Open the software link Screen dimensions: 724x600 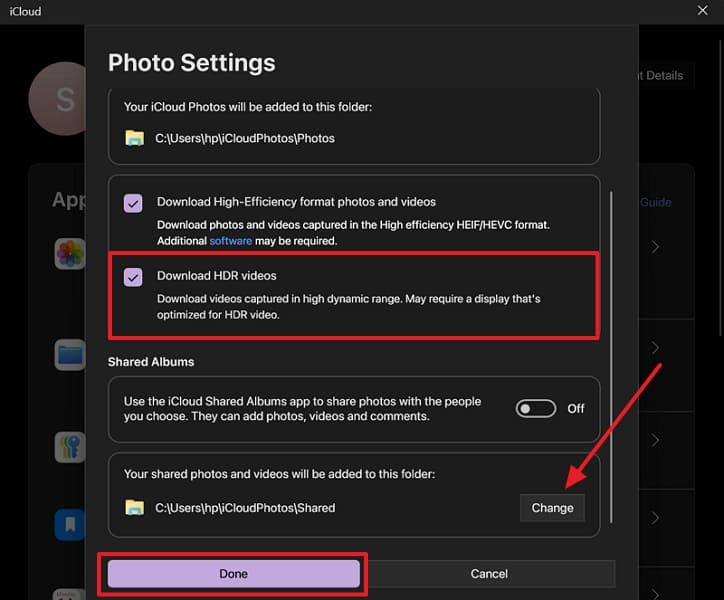(x=230, y=241)
